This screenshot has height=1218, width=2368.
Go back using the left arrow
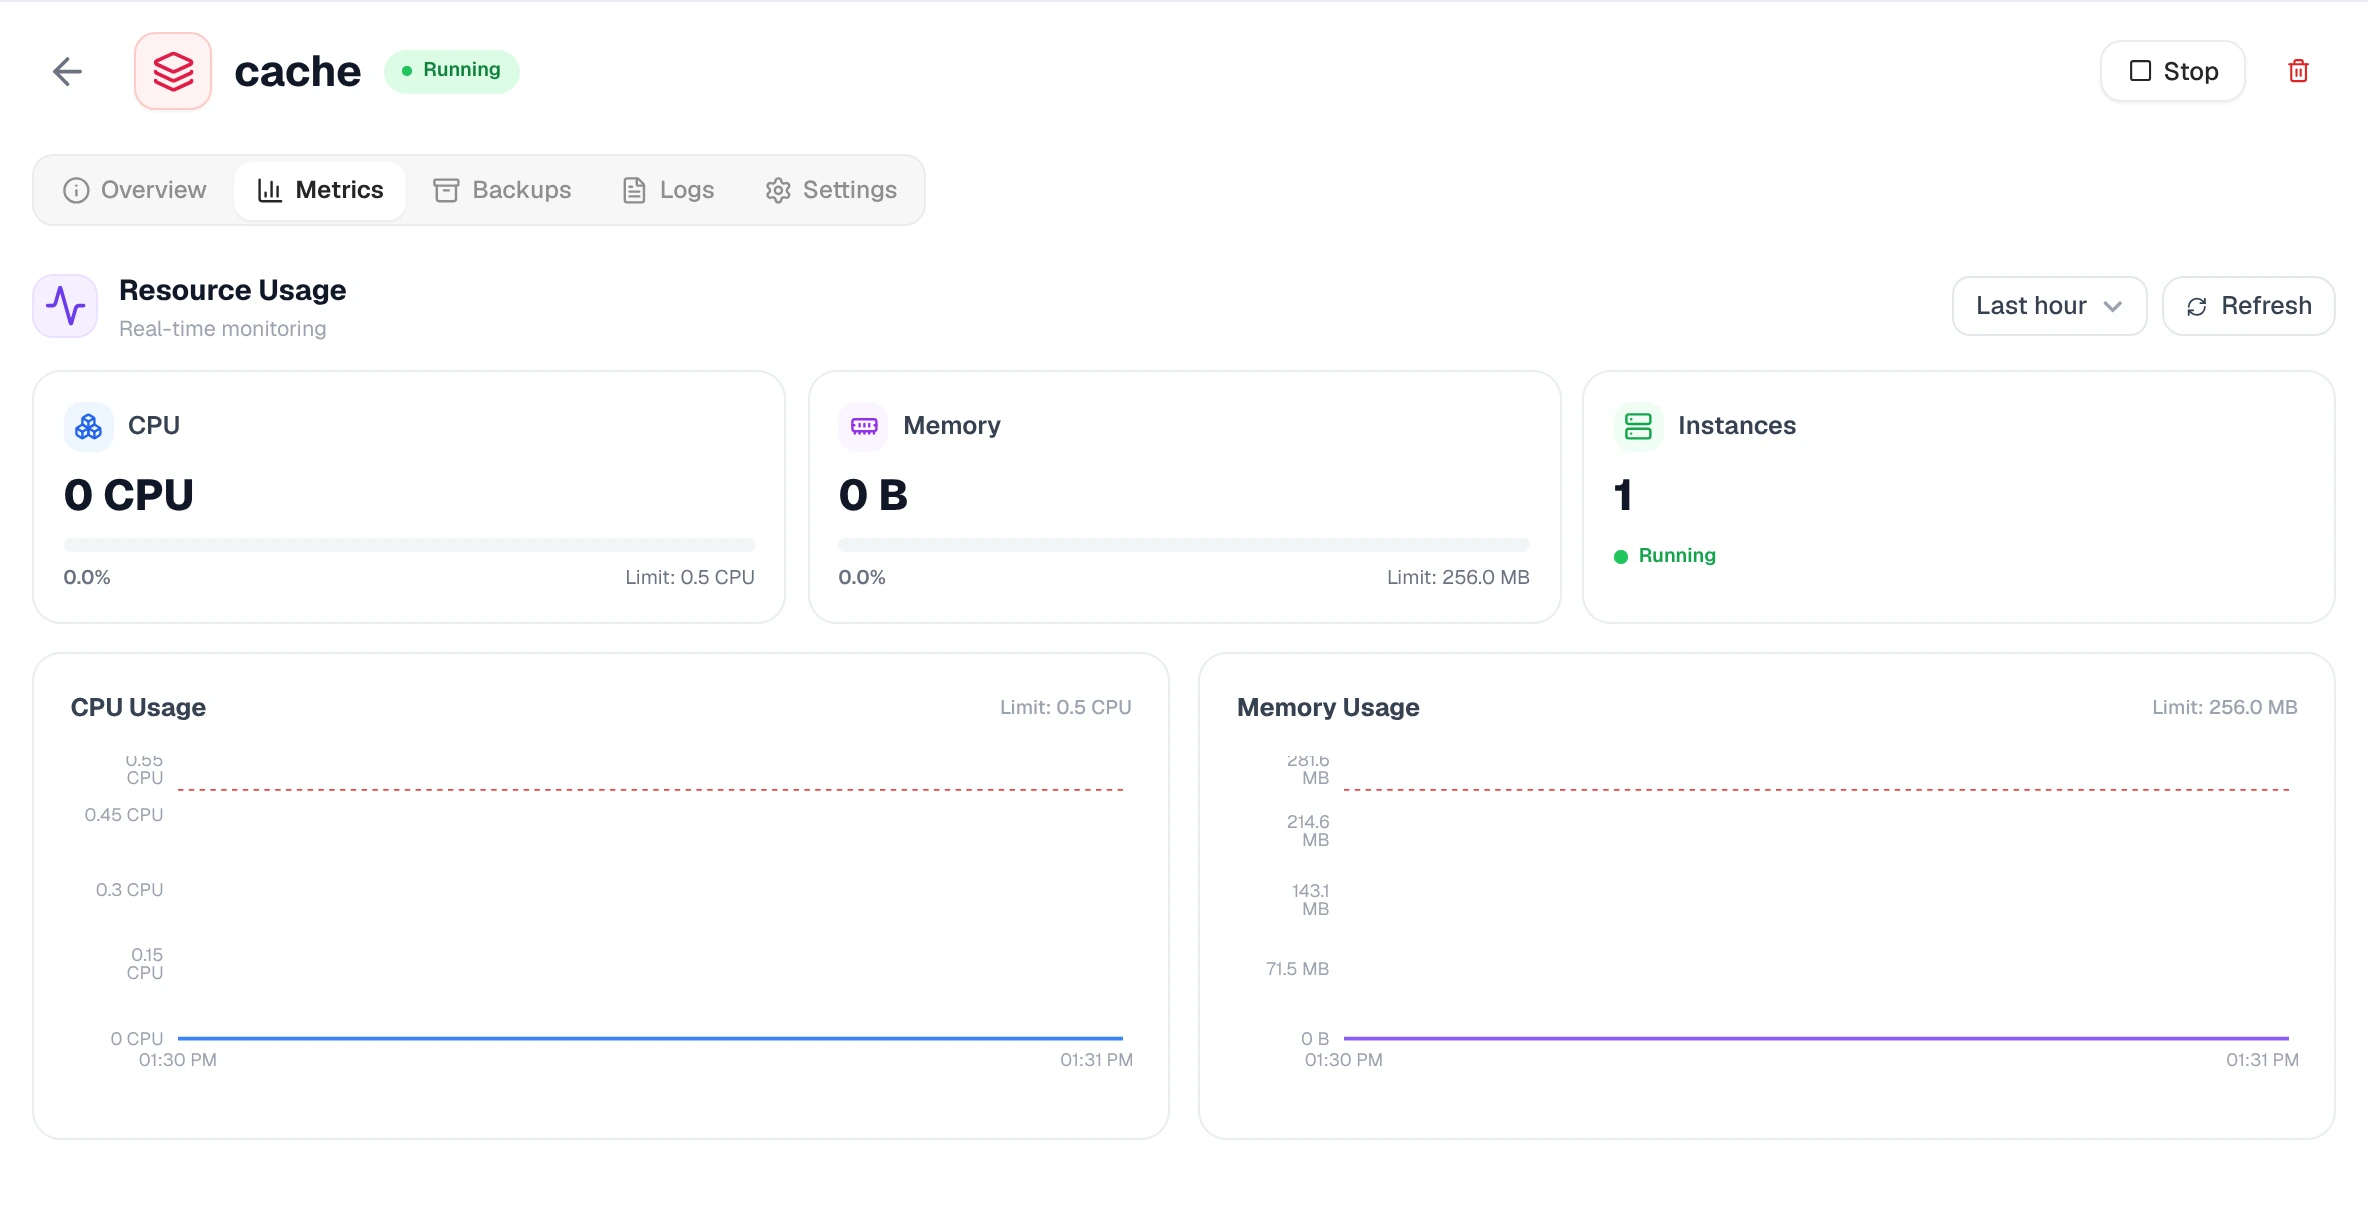(x=67, y=71)
